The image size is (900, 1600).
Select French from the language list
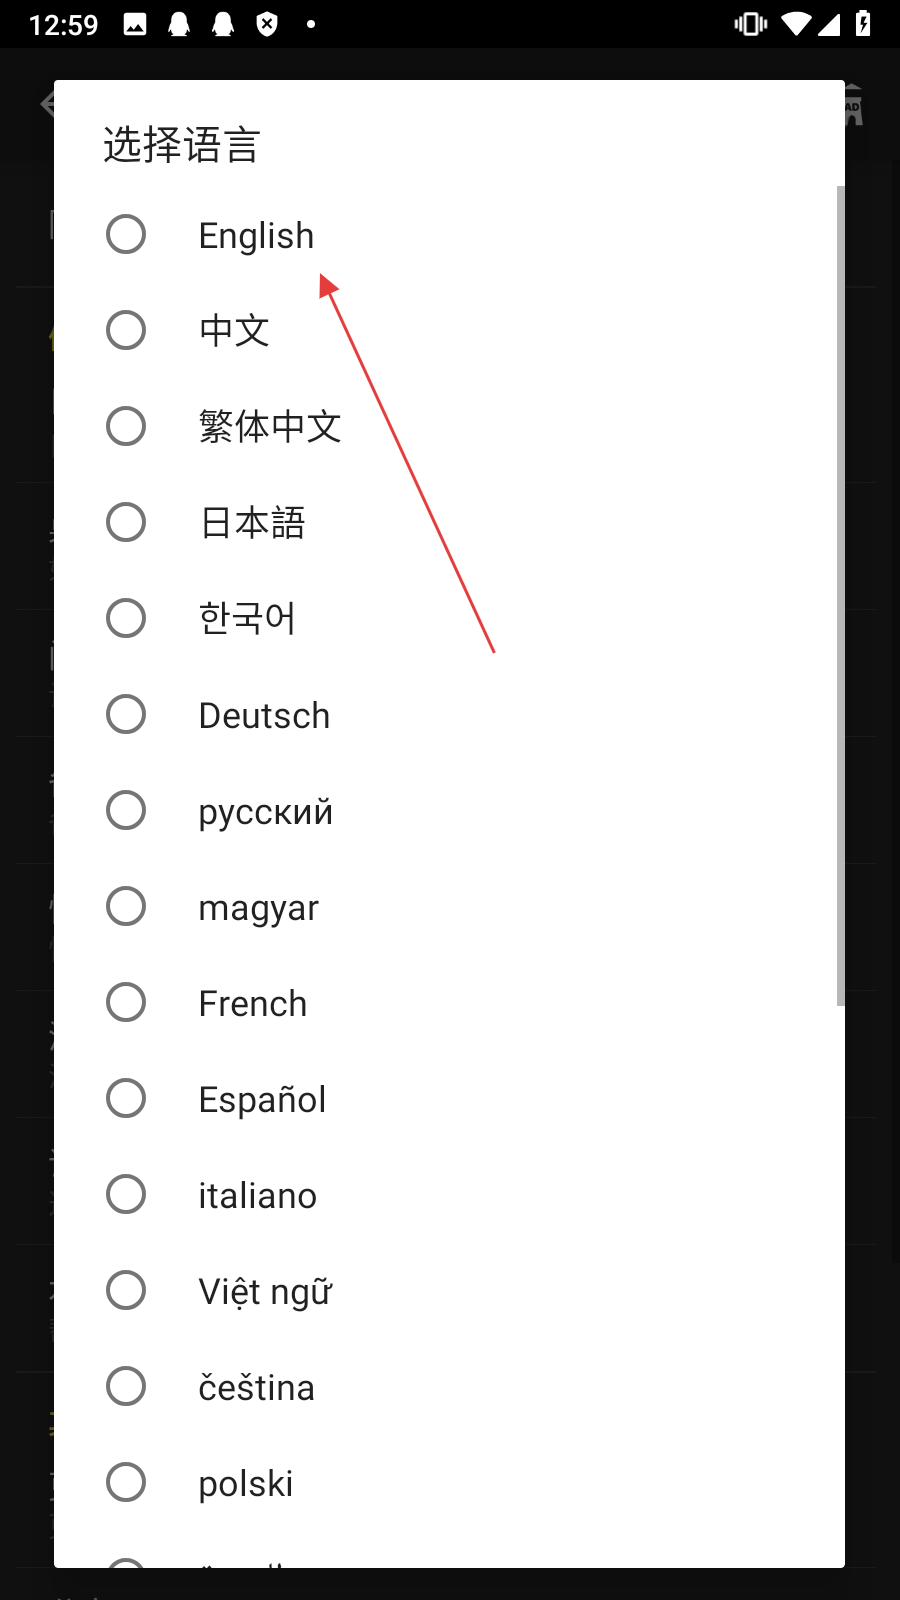coord(252,1003)
